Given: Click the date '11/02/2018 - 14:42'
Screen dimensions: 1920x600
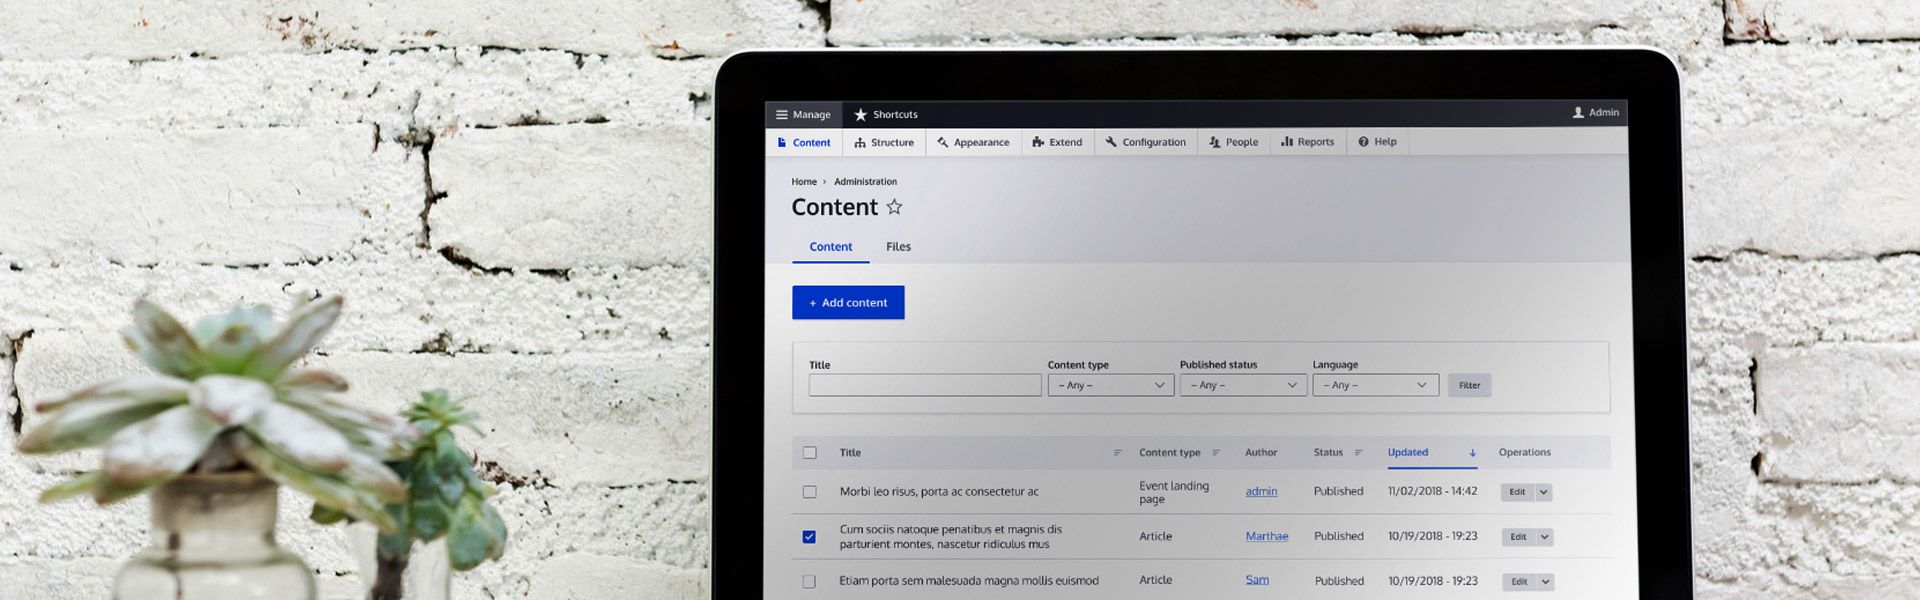Looking at the screenshot, I should point(1432,492).
